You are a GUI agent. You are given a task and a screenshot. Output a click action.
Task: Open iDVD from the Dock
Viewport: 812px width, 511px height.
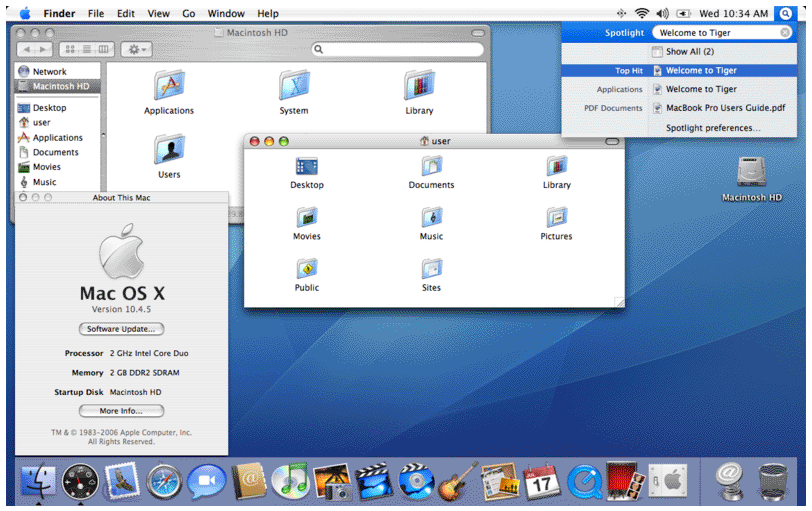tap(416, 481)
